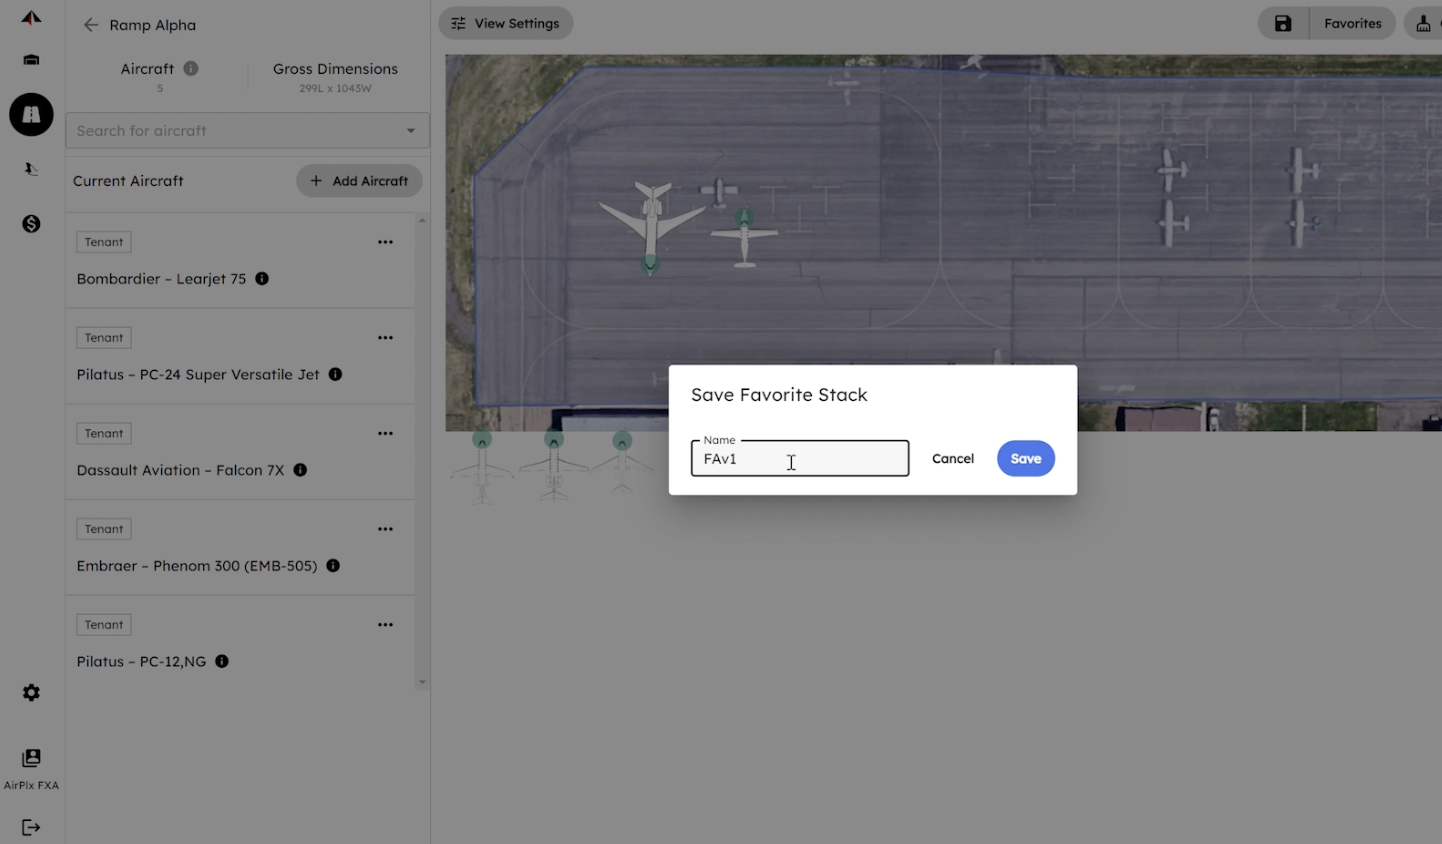1442x844 pixels.
Task: Click the Add Aircraft button
Action: (x=359, y=181)
